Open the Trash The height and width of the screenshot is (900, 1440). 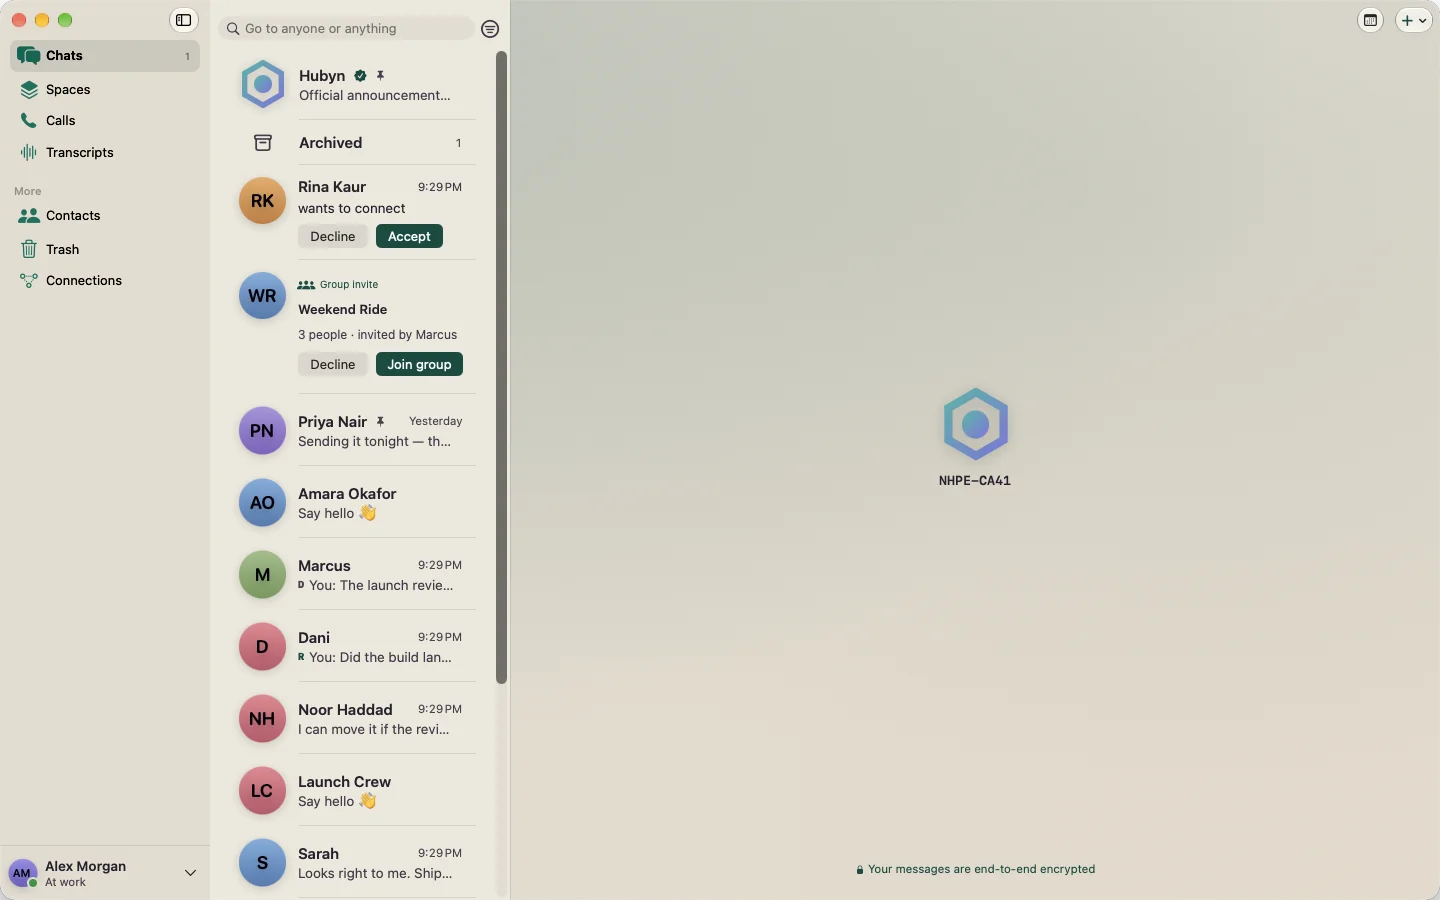105,249
